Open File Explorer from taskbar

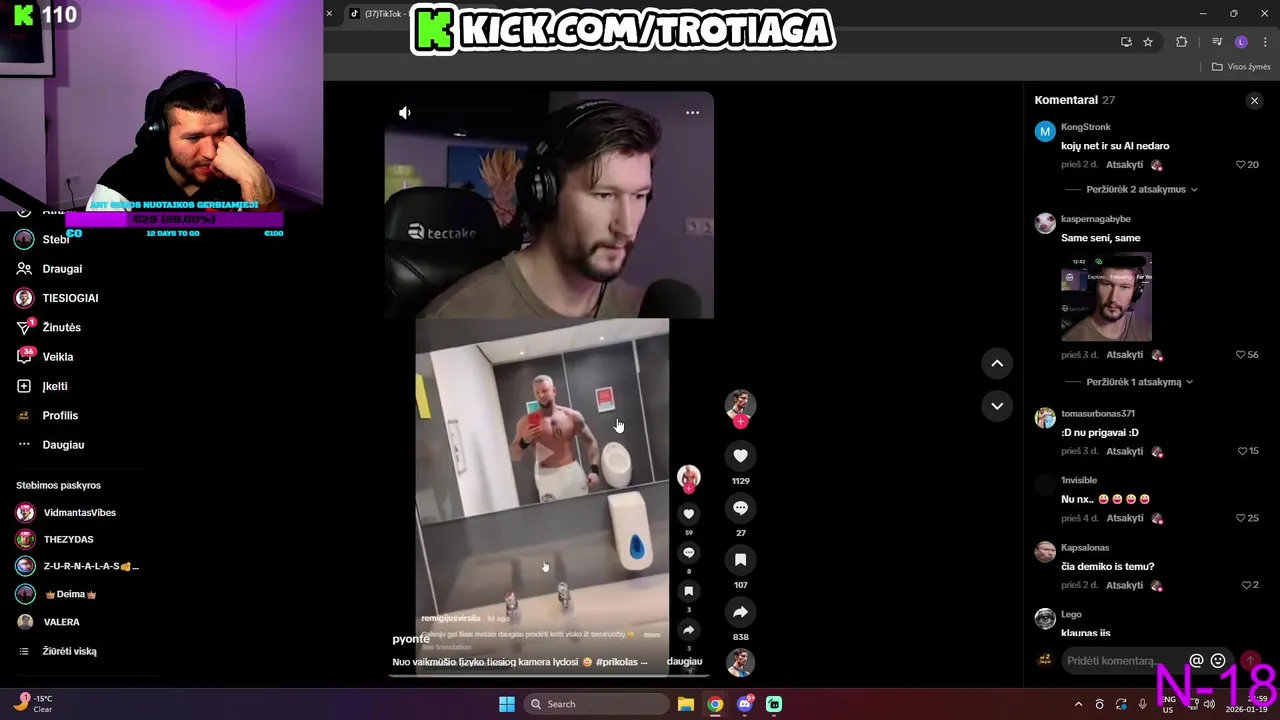point(686,704)
